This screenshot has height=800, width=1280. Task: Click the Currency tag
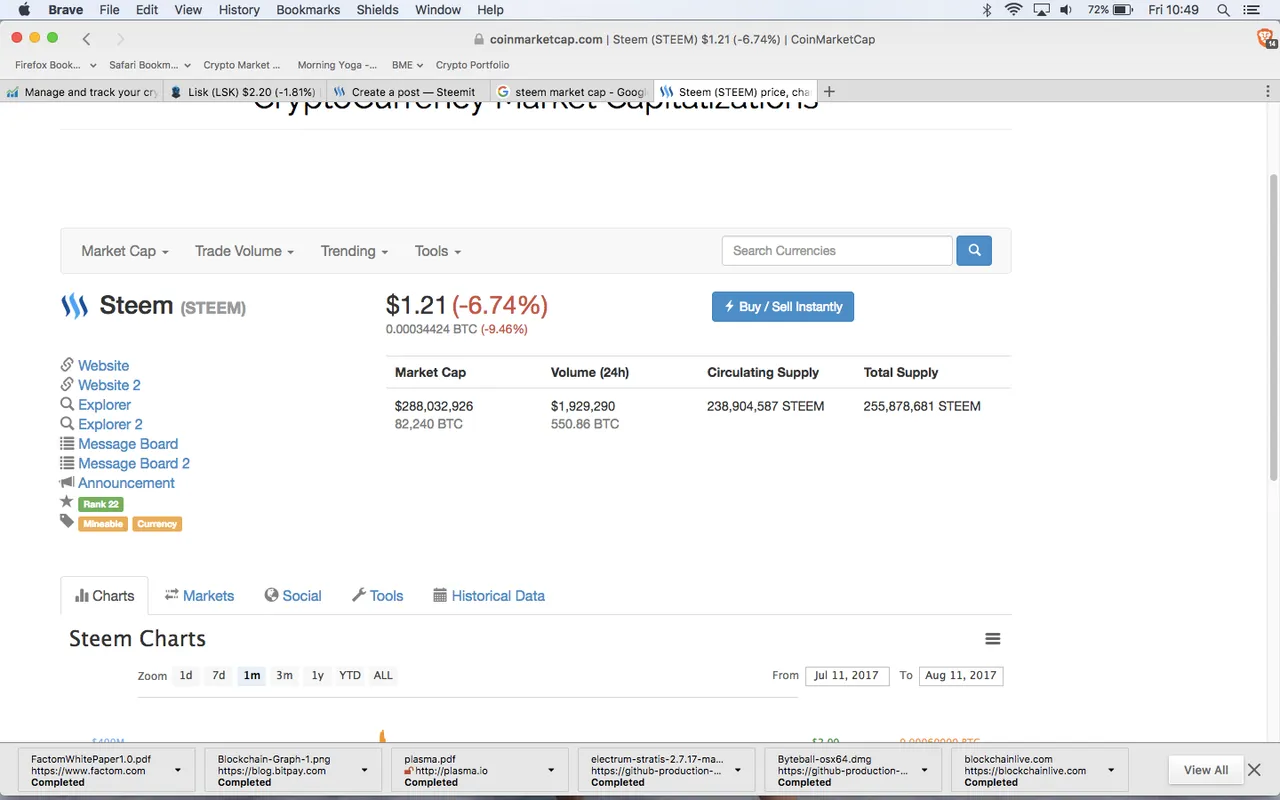(157, 524)
